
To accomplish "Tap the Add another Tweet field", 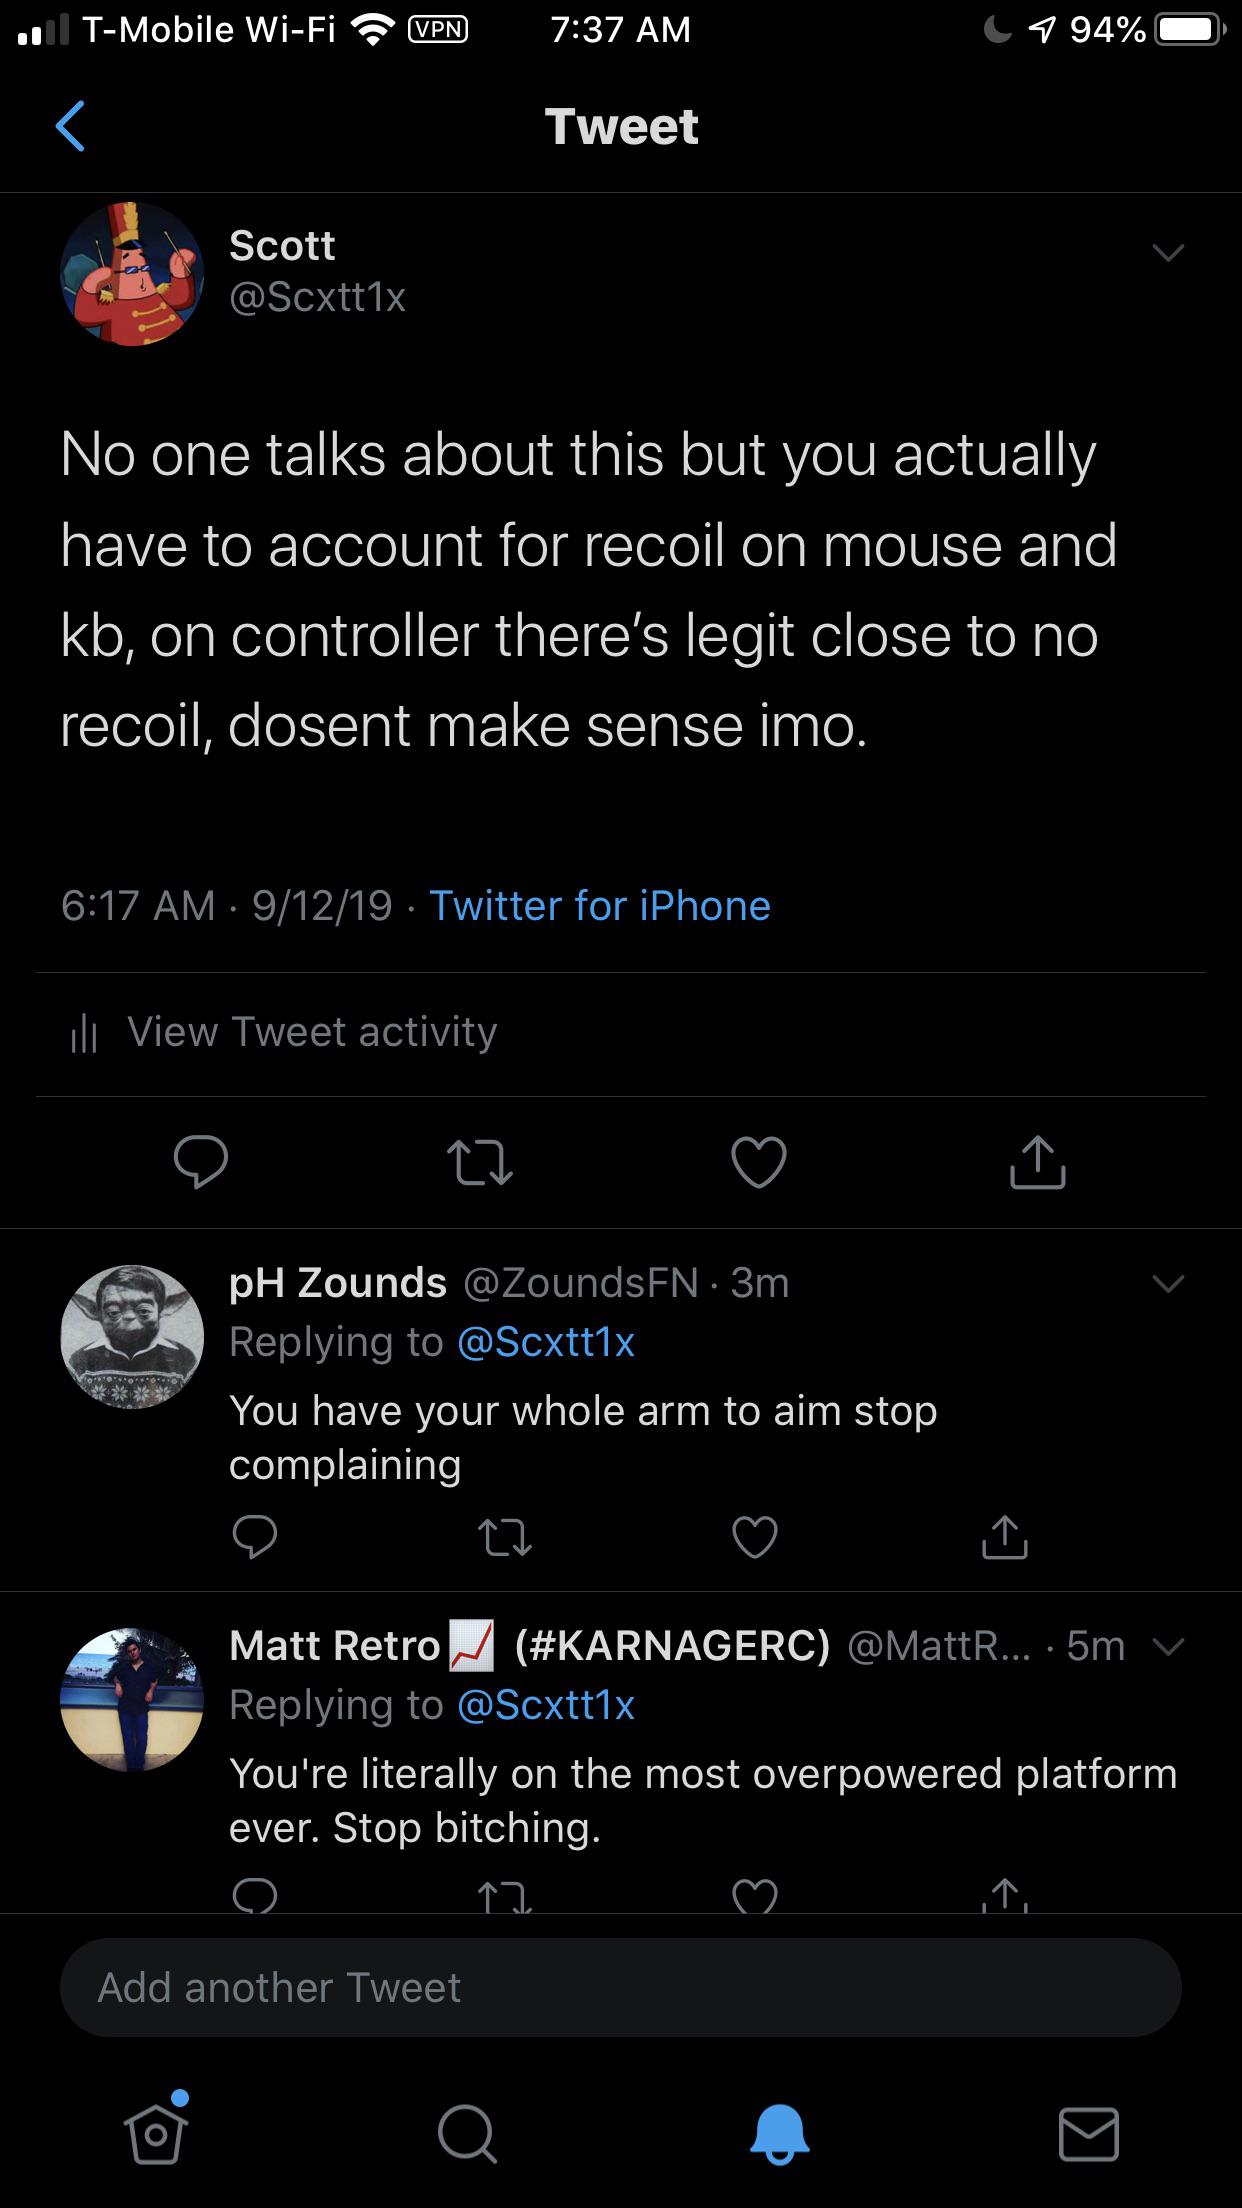I will (x=621, y=1988).
